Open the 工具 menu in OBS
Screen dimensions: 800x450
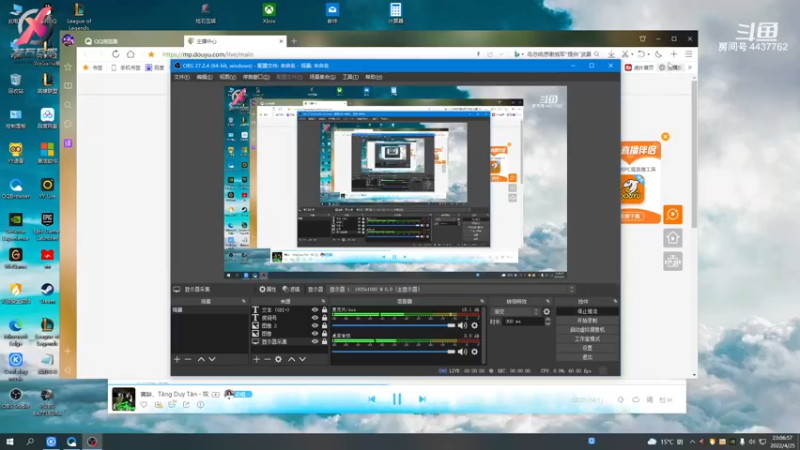tap(350, 77)
